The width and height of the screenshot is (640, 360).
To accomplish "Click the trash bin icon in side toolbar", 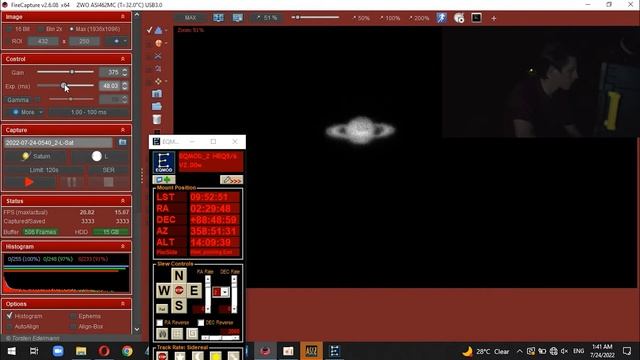I will tap(157, 120).
